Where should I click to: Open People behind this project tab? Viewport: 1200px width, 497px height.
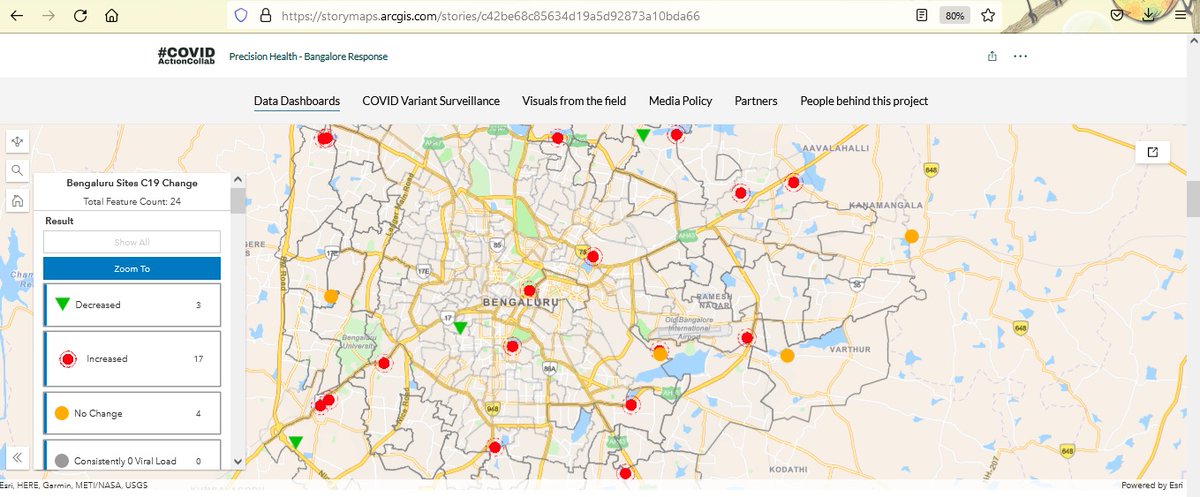(864, 101)
